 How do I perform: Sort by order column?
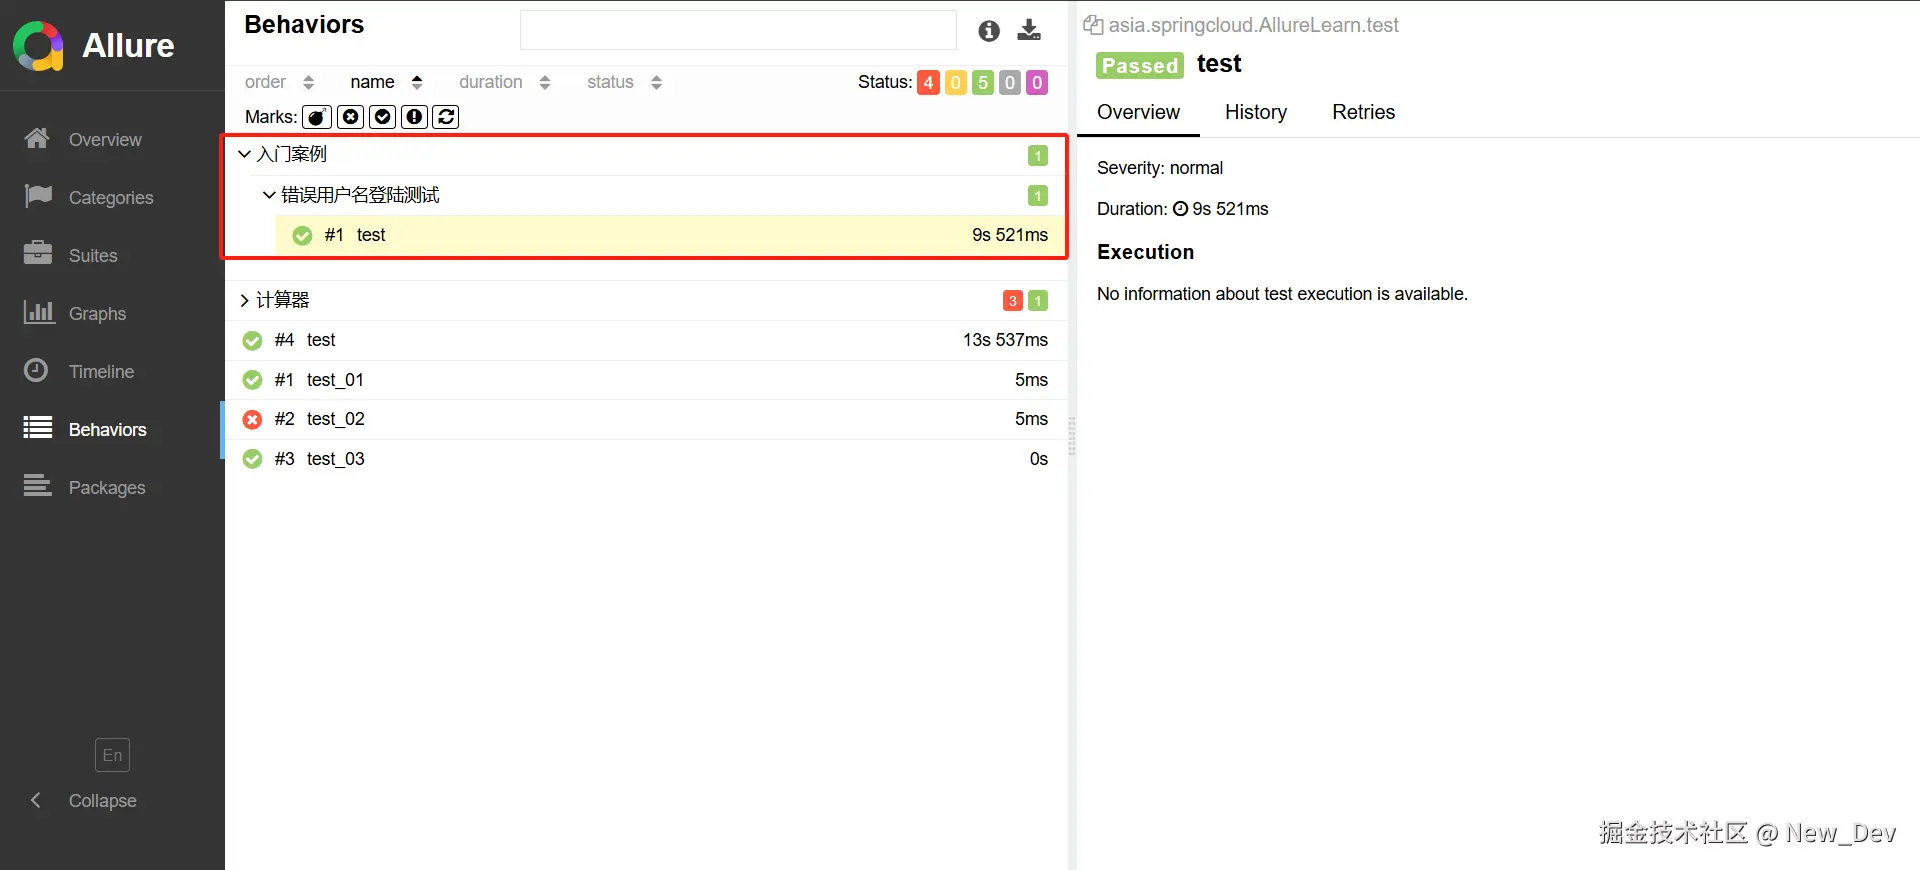(x=279, y=82)
